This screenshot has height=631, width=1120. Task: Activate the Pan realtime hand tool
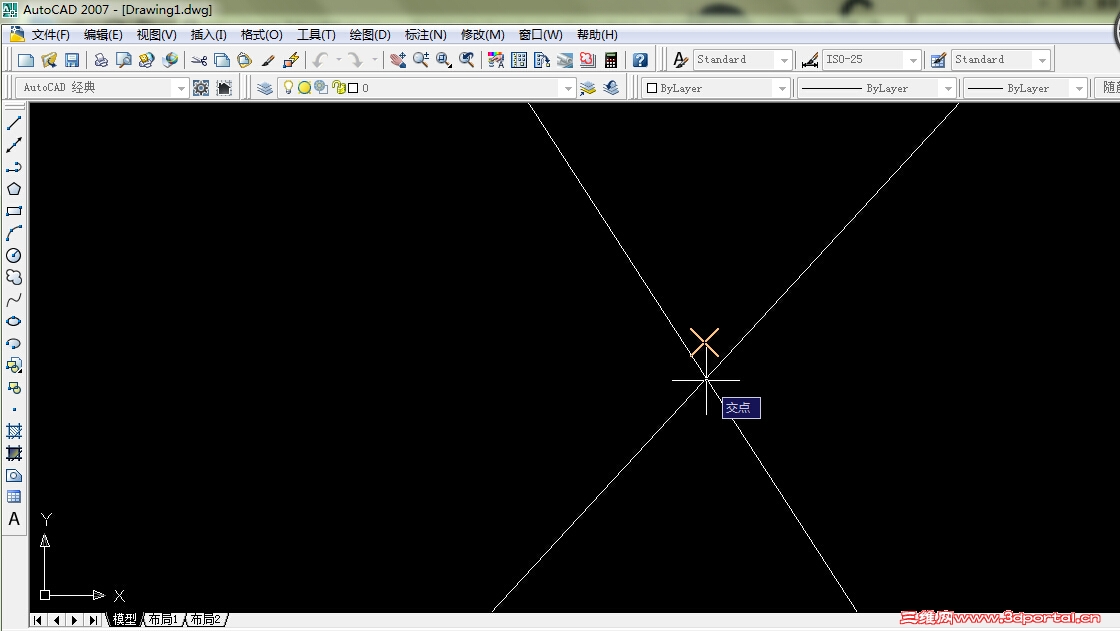pyautogui.click(x=398, y=60)
